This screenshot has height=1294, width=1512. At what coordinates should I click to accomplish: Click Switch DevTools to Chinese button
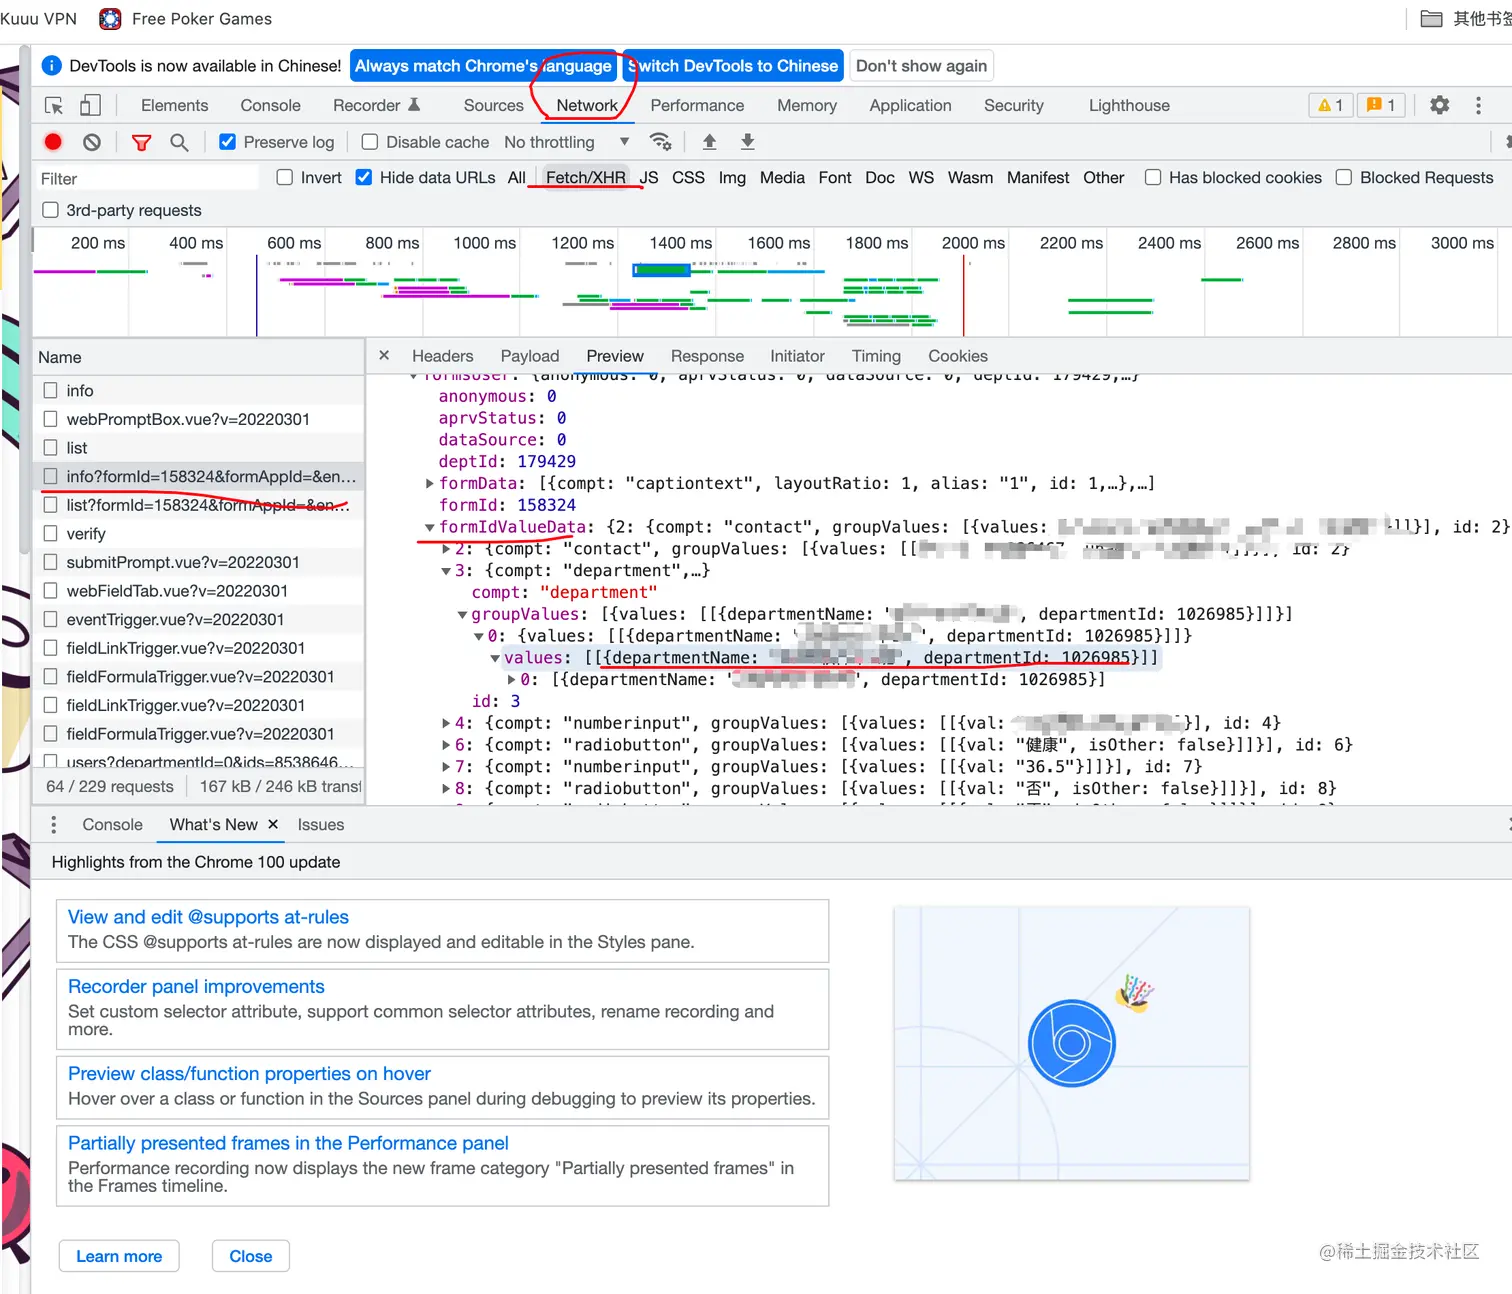734,66
